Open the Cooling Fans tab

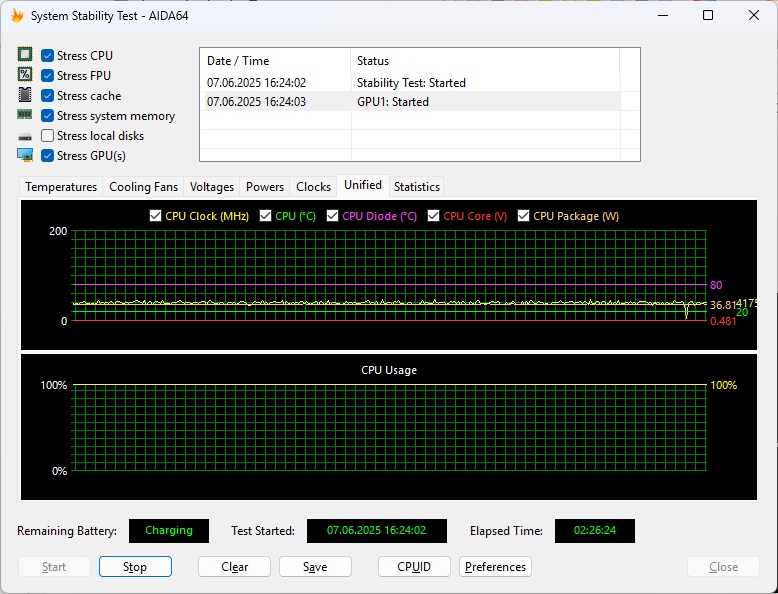143,187
